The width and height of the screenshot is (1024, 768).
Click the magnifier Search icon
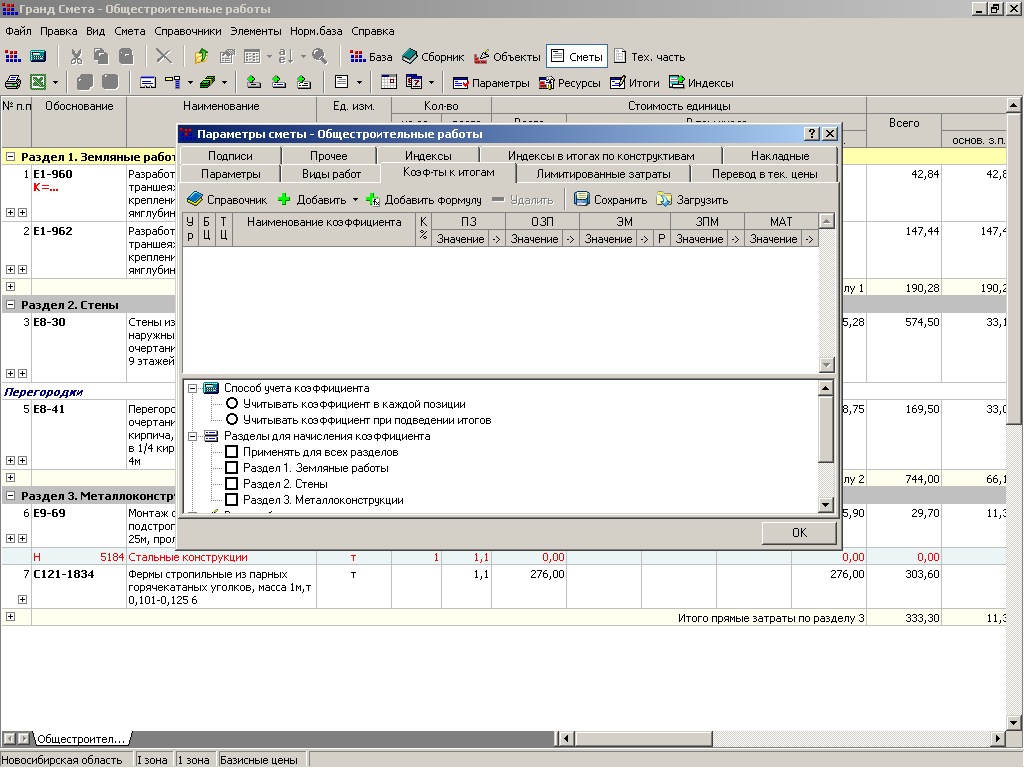tap(319, 56)
